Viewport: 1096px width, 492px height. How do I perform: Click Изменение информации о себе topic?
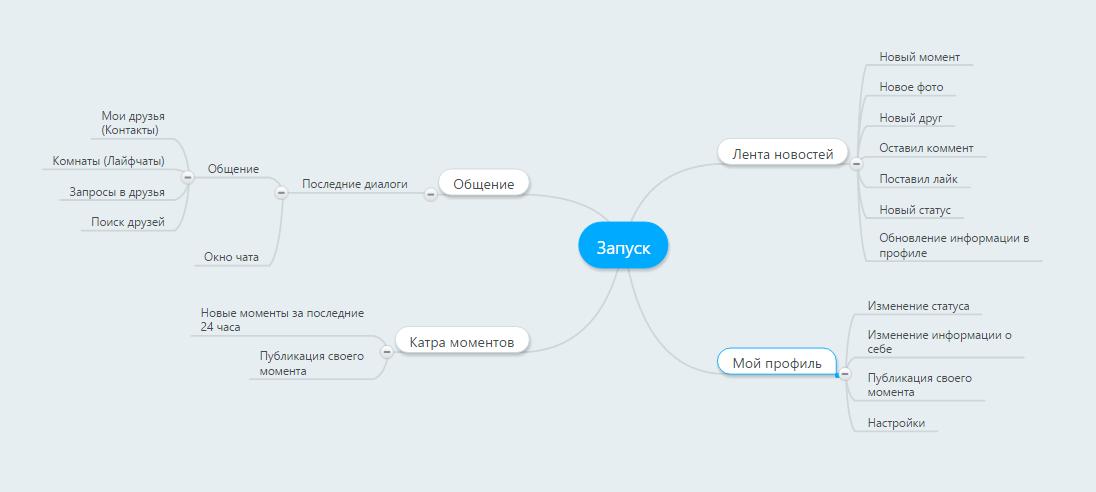point(939,342)
